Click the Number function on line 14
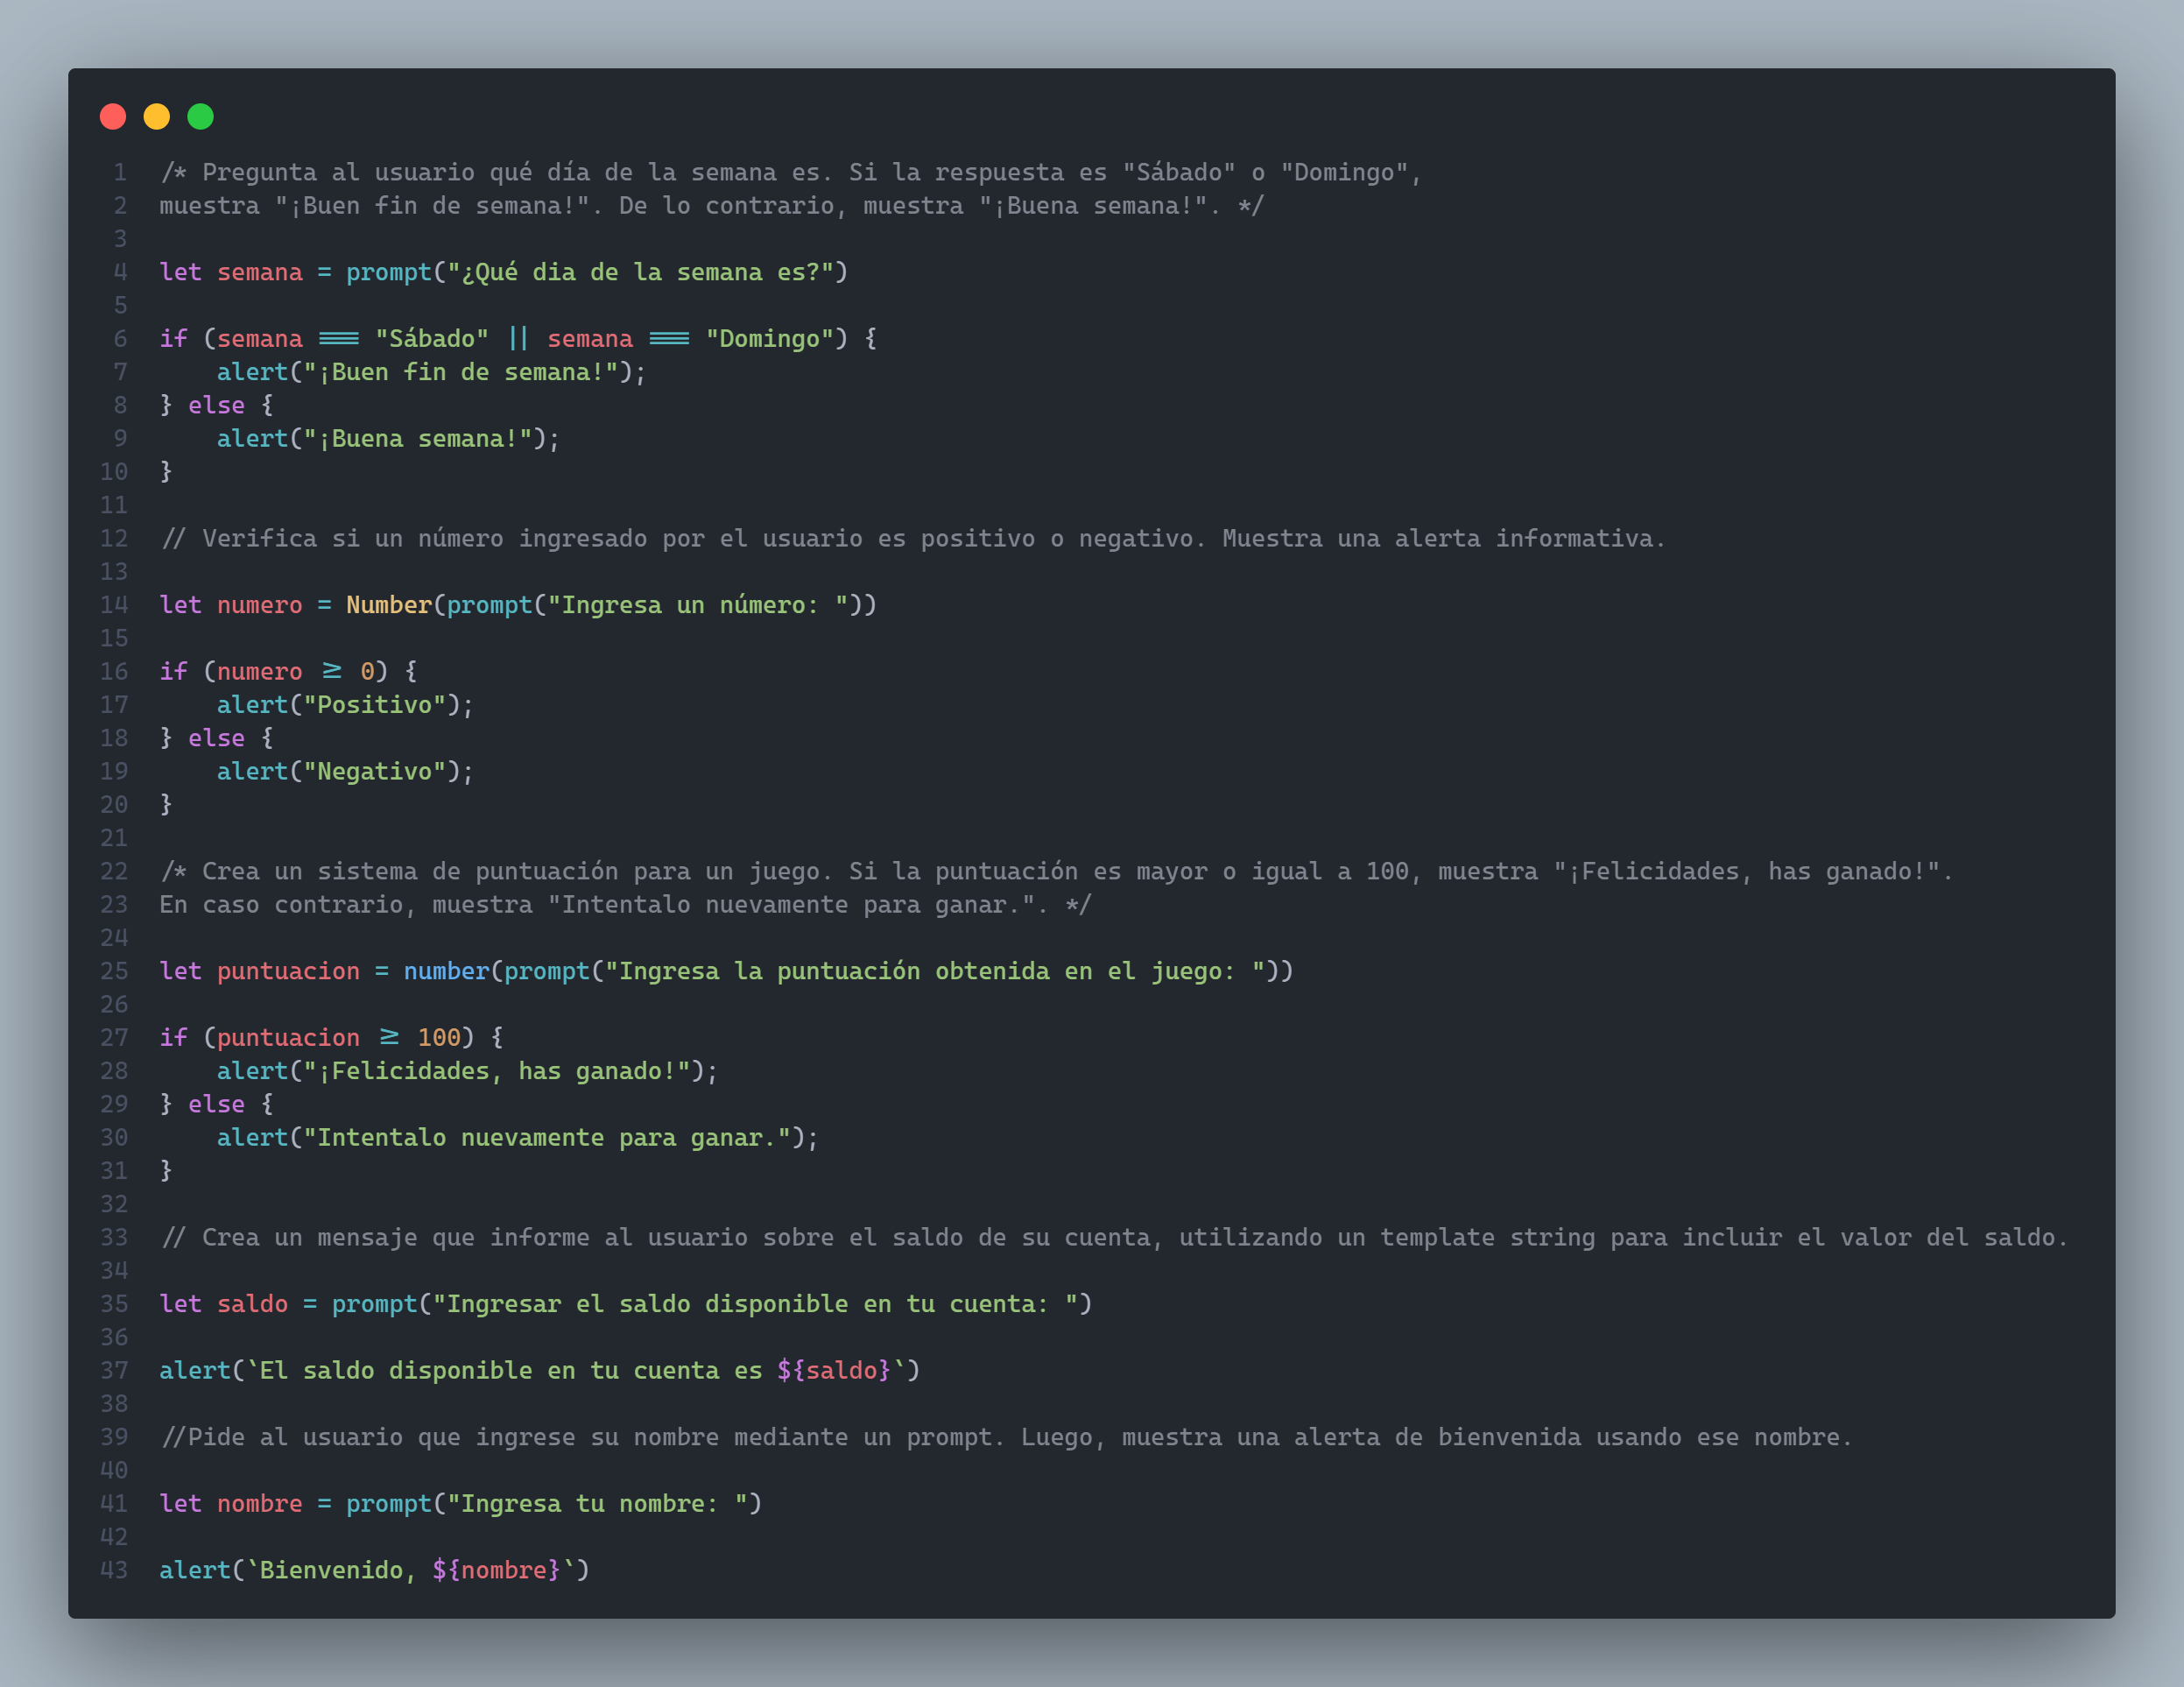Viewport: 2184px width, 1687px height. 389,605
